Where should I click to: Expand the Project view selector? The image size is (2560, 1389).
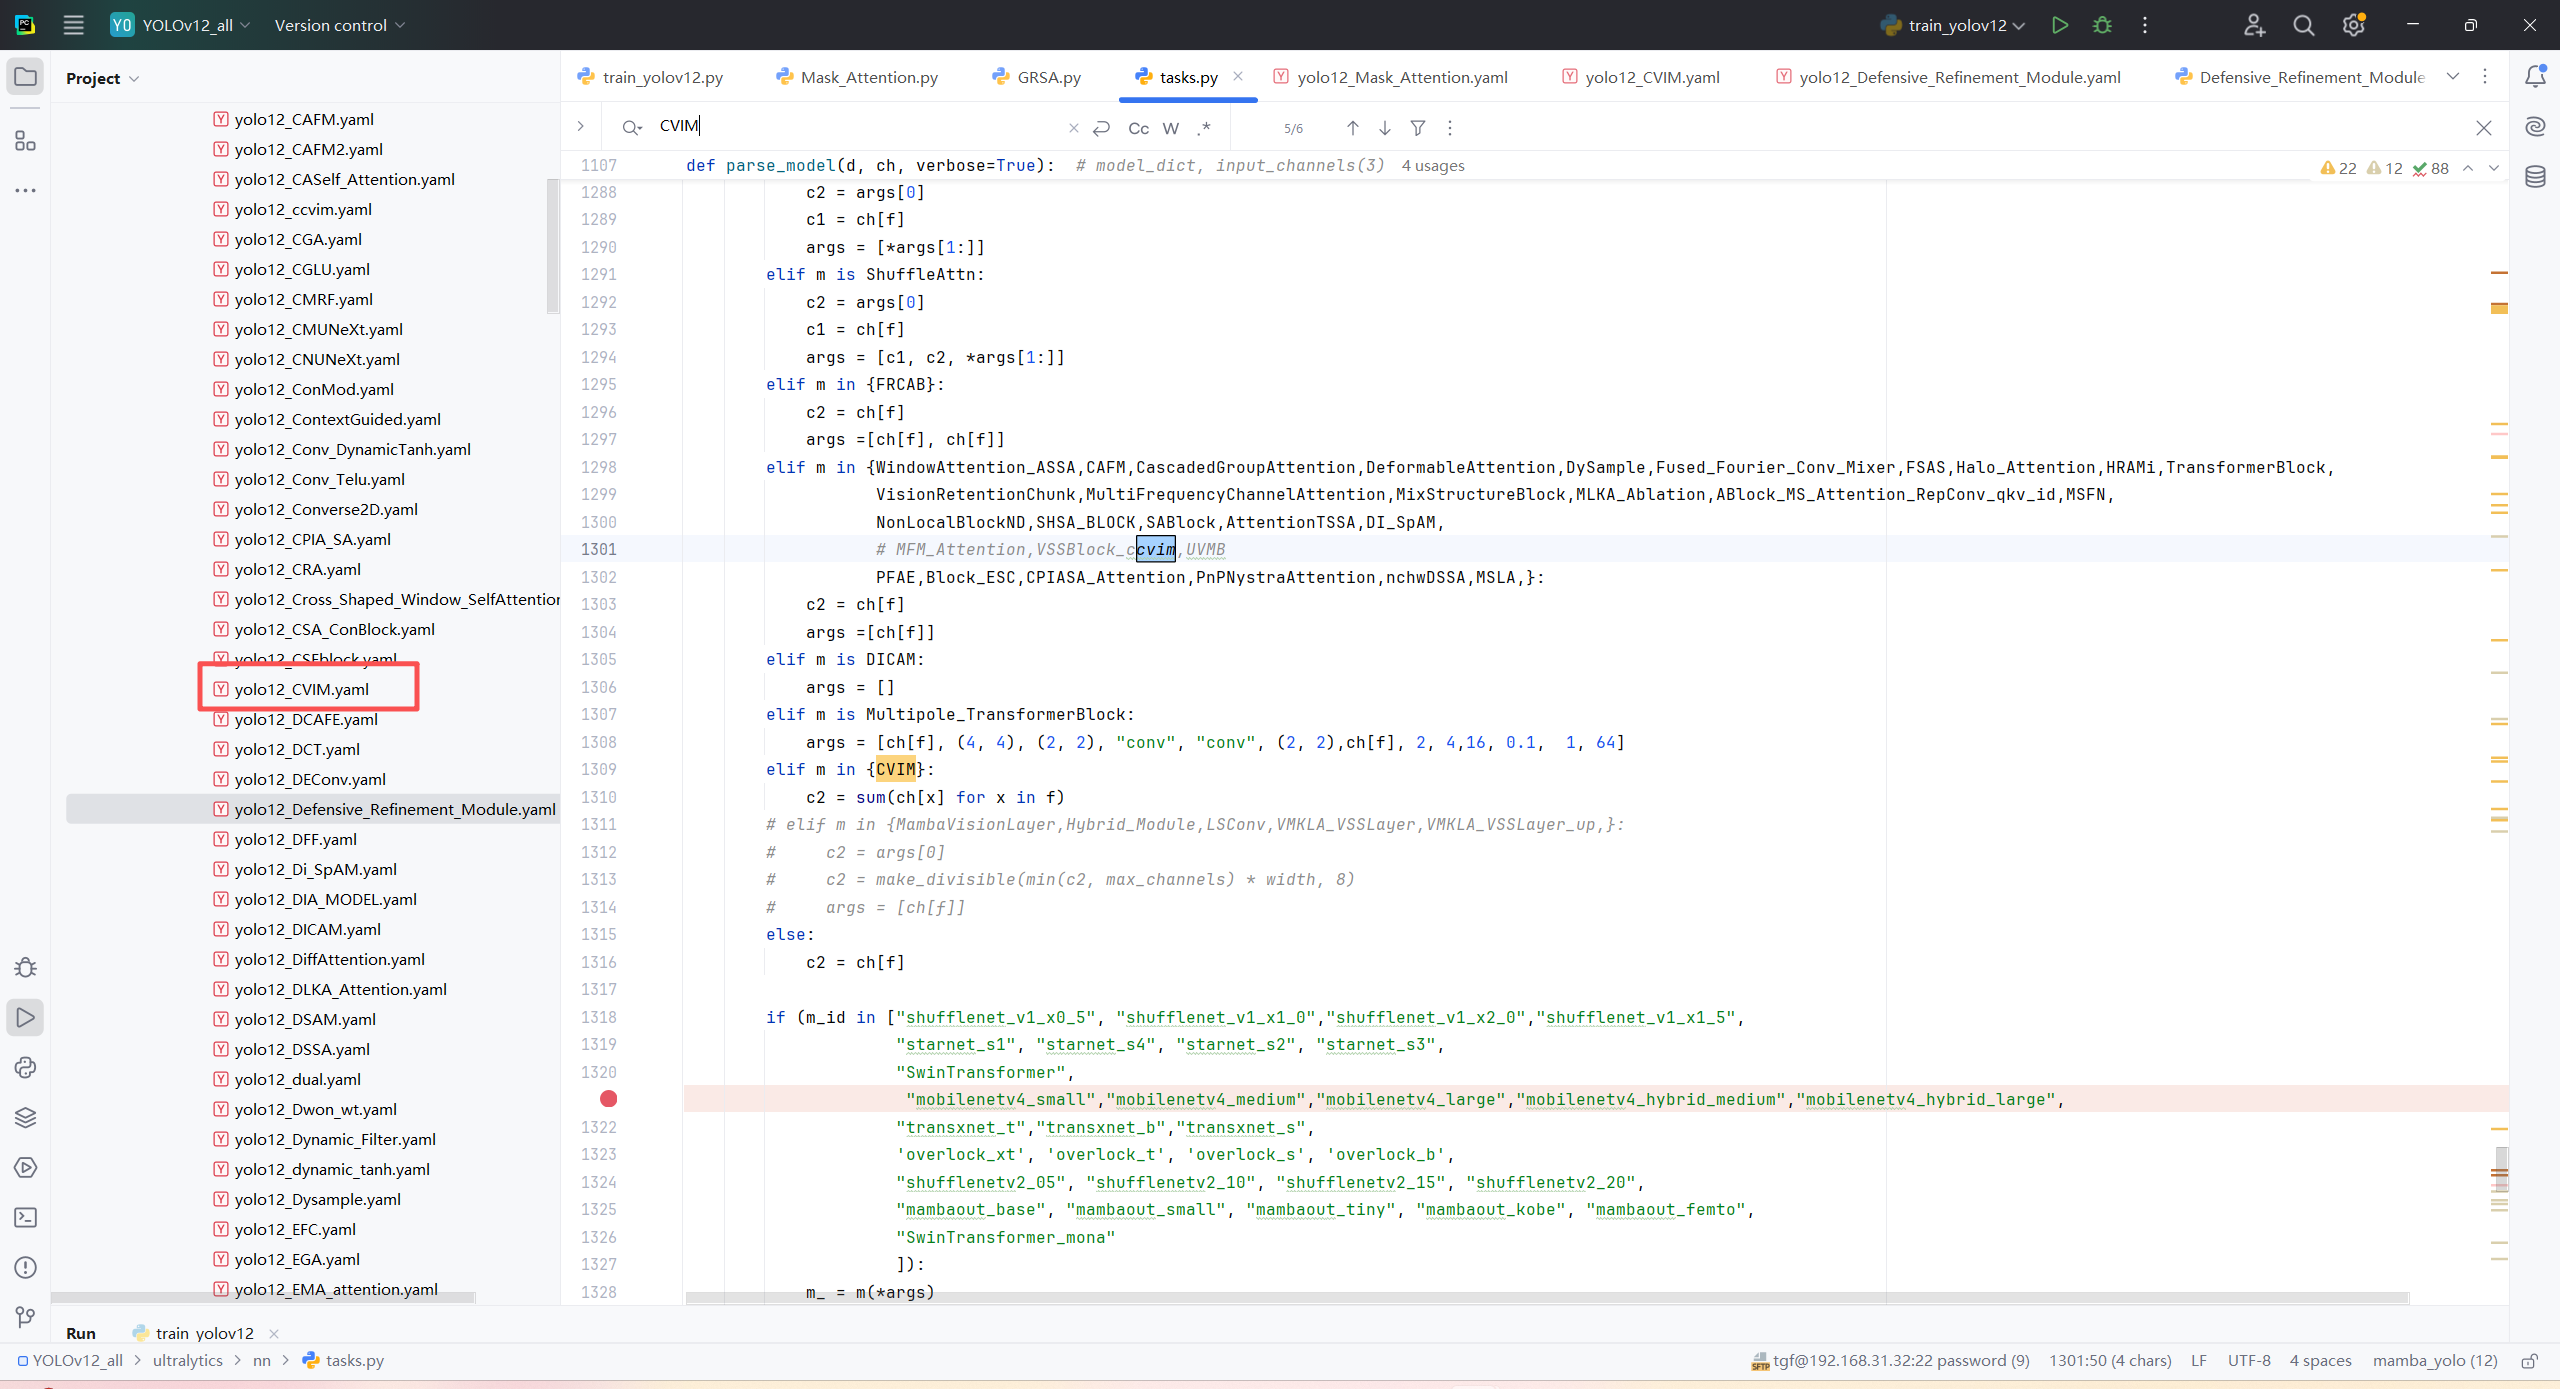pos(102,78)
